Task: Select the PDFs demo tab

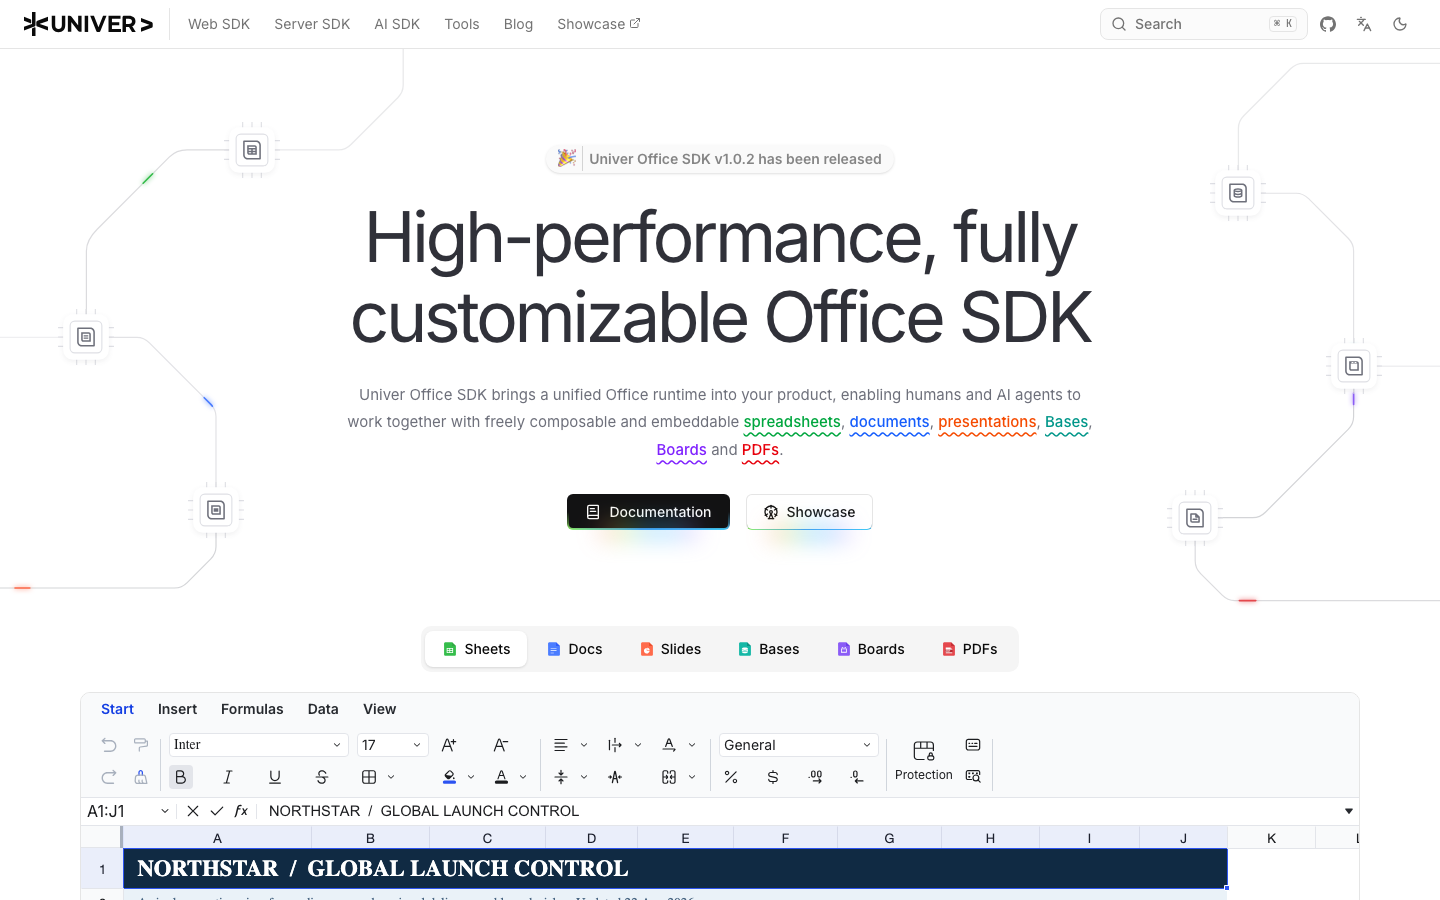Action: point(970,649)
